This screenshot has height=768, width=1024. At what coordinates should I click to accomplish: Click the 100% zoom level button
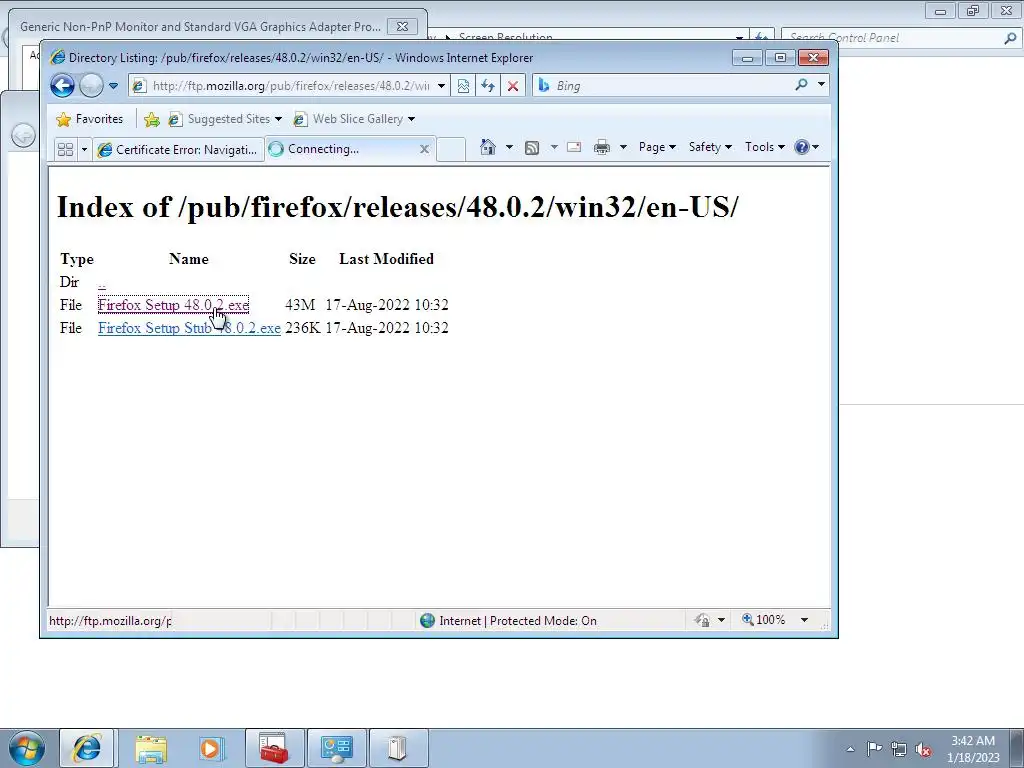(763, 620)
